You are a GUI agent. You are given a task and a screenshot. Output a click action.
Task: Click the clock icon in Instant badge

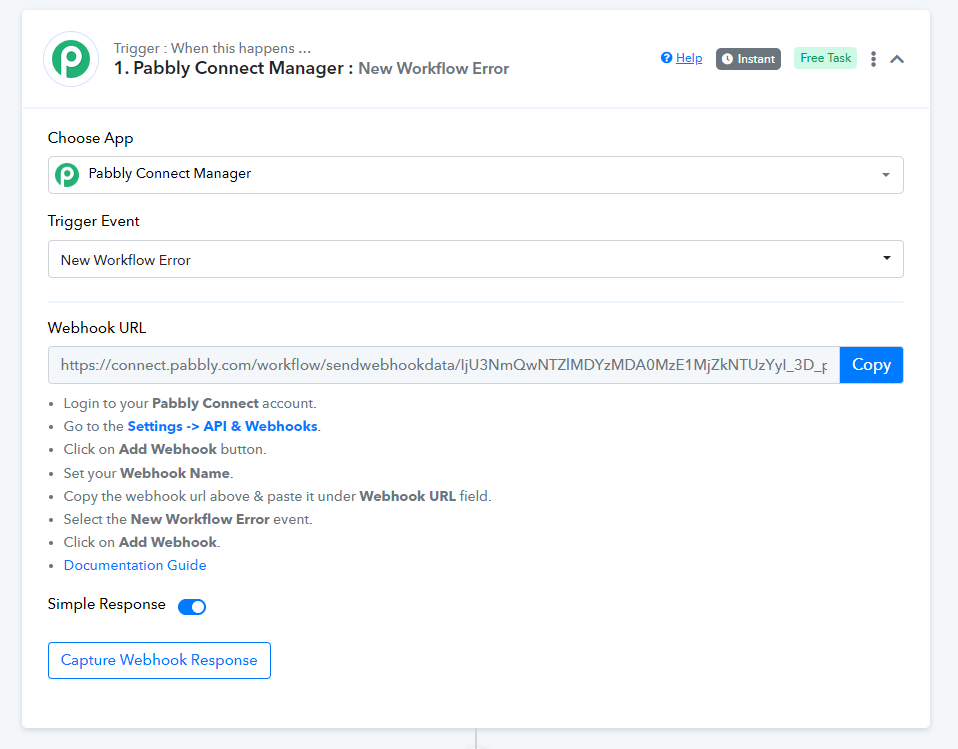point(727,59)
